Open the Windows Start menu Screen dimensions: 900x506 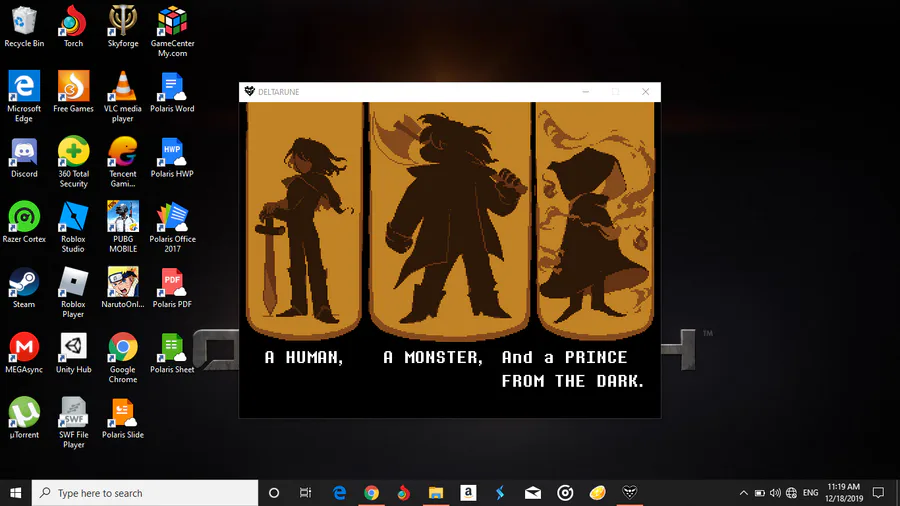point(15,493)
